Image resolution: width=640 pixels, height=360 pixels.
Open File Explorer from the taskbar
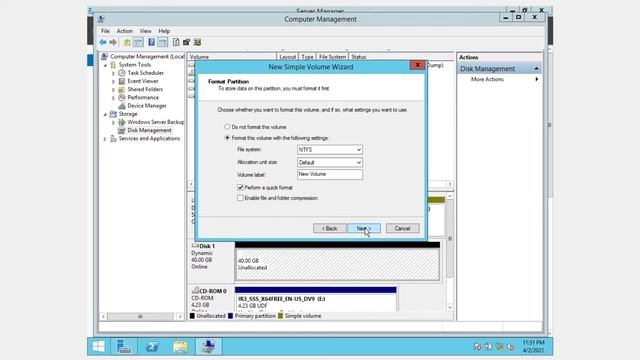click(180, 347)
